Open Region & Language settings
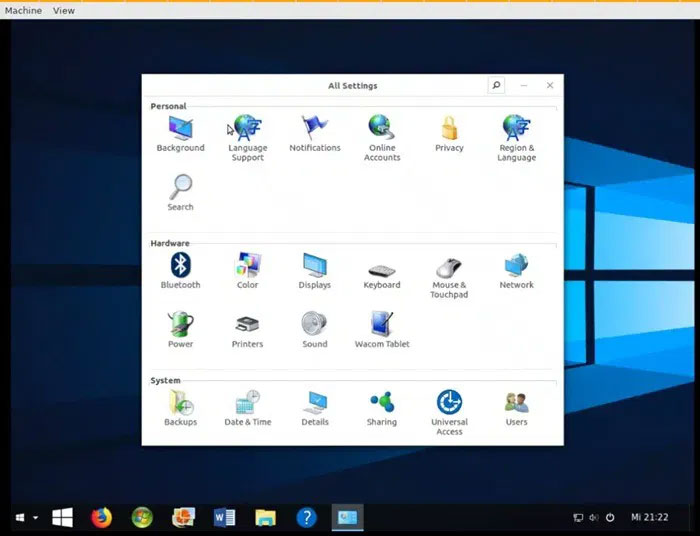 pos(517,138)
